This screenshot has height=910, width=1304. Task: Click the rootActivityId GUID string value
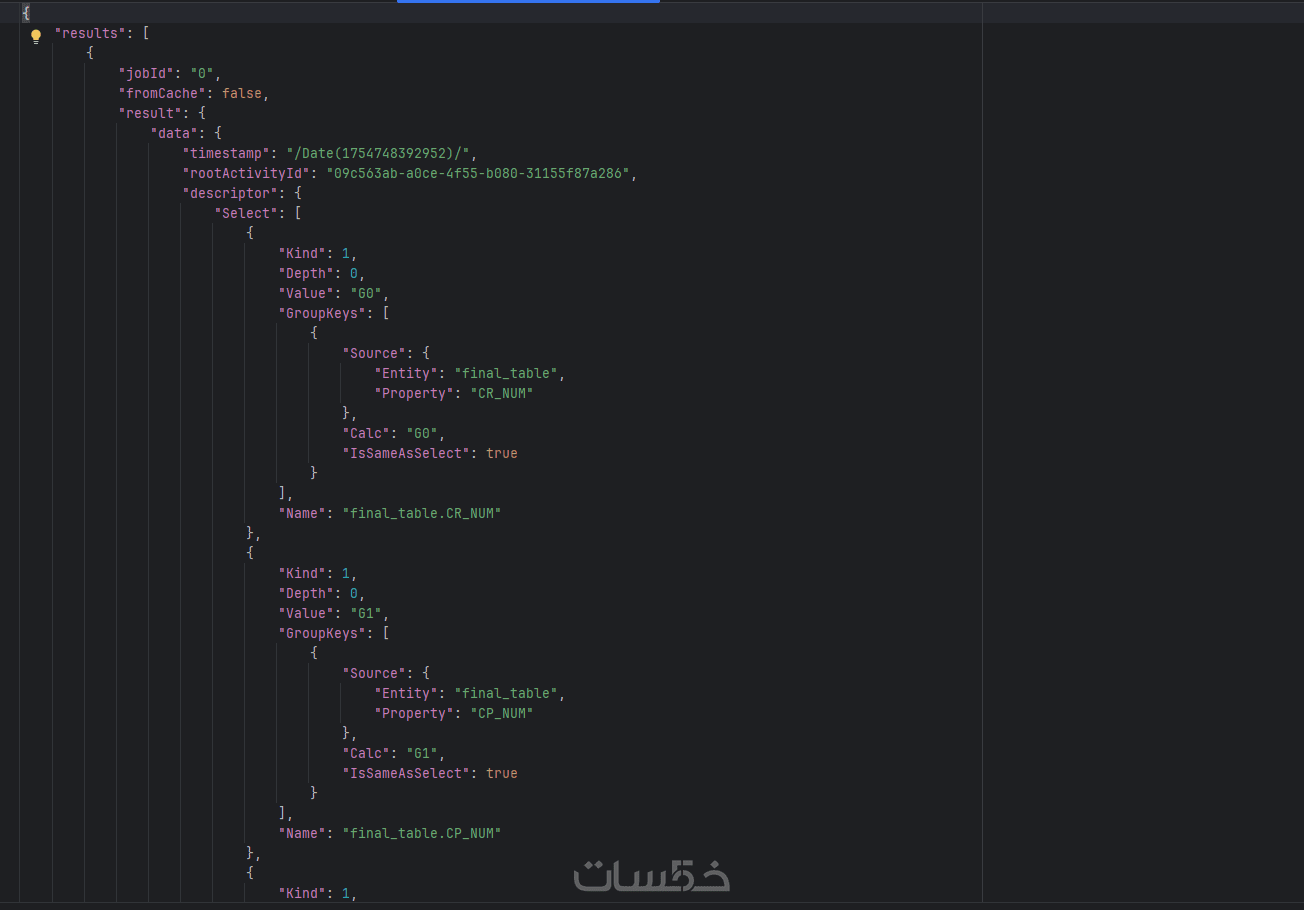[x=481, y=173]
